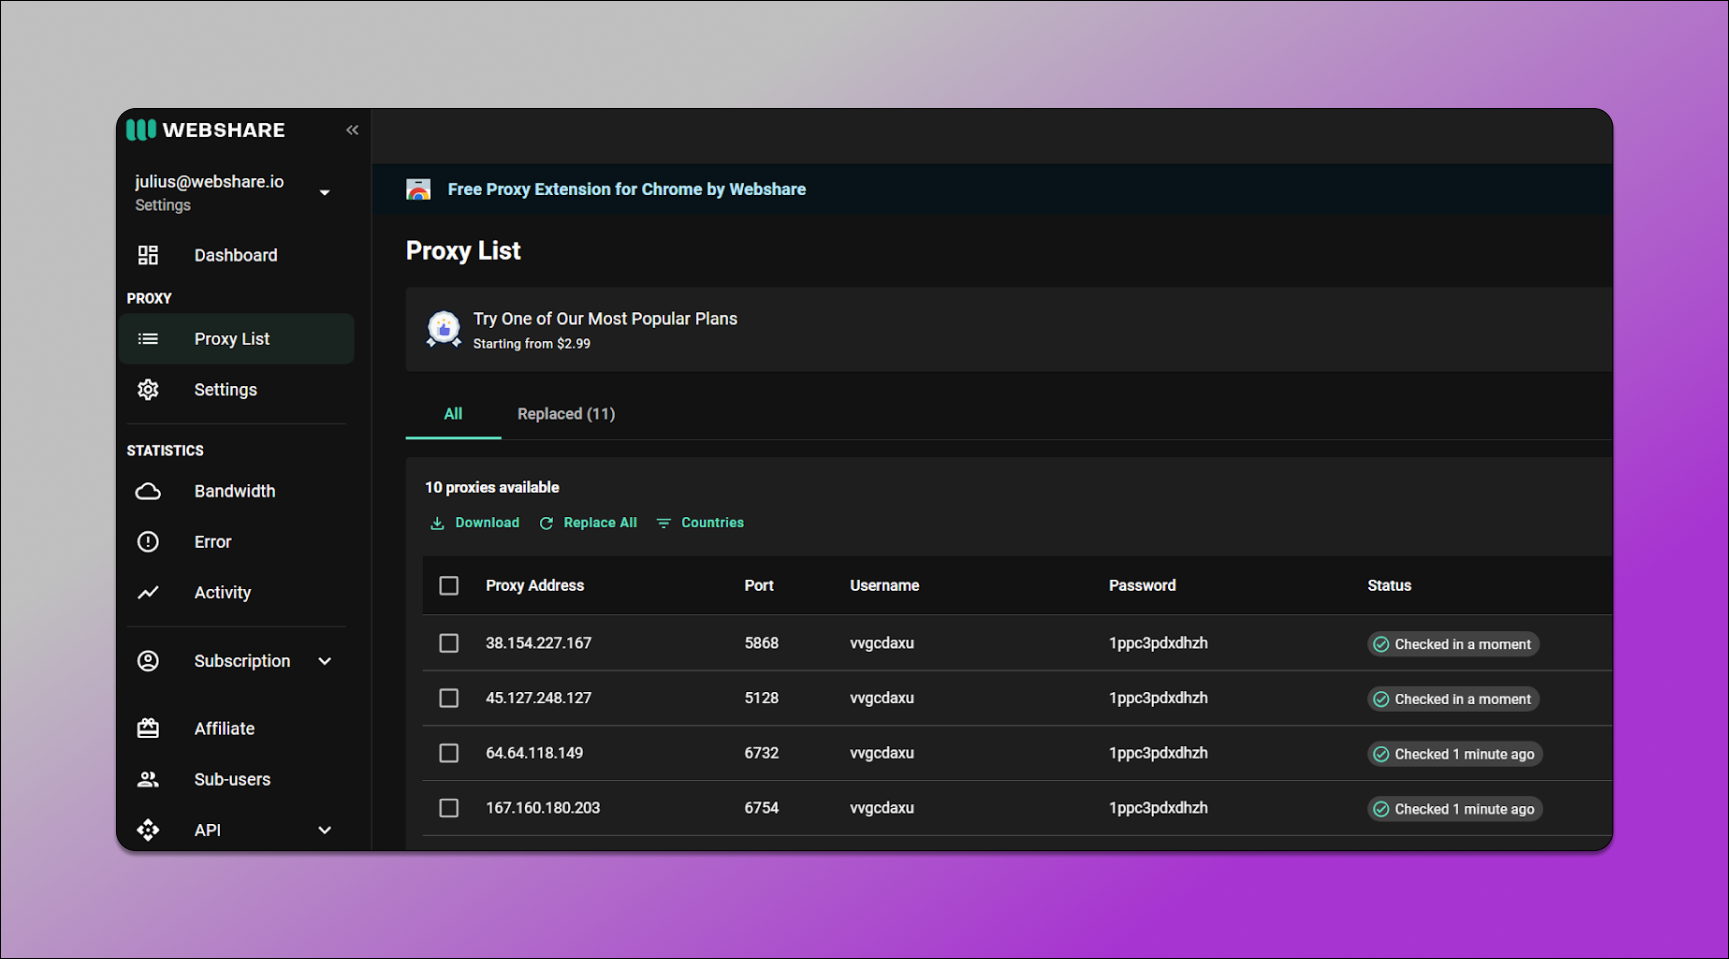Click the status check icon for 38.154.227.167
This screenshot has height=959, width=1729.
click(1381, 644)
